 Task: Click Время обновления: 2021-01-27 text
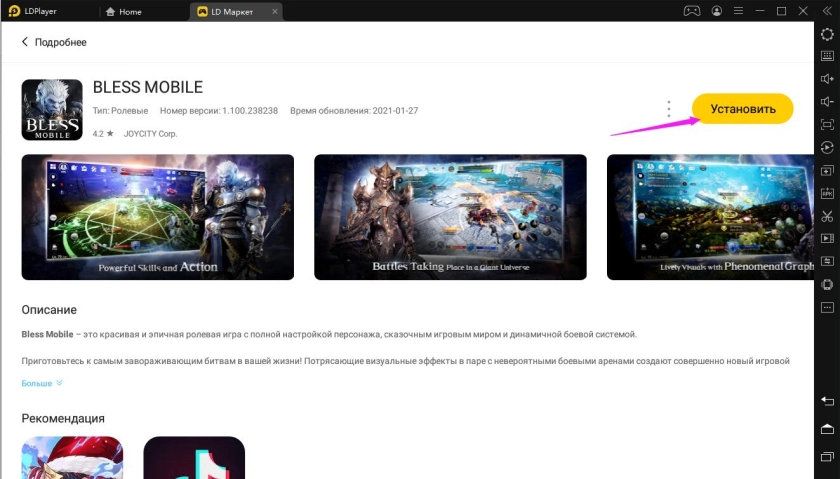click(x=354, y=111)
